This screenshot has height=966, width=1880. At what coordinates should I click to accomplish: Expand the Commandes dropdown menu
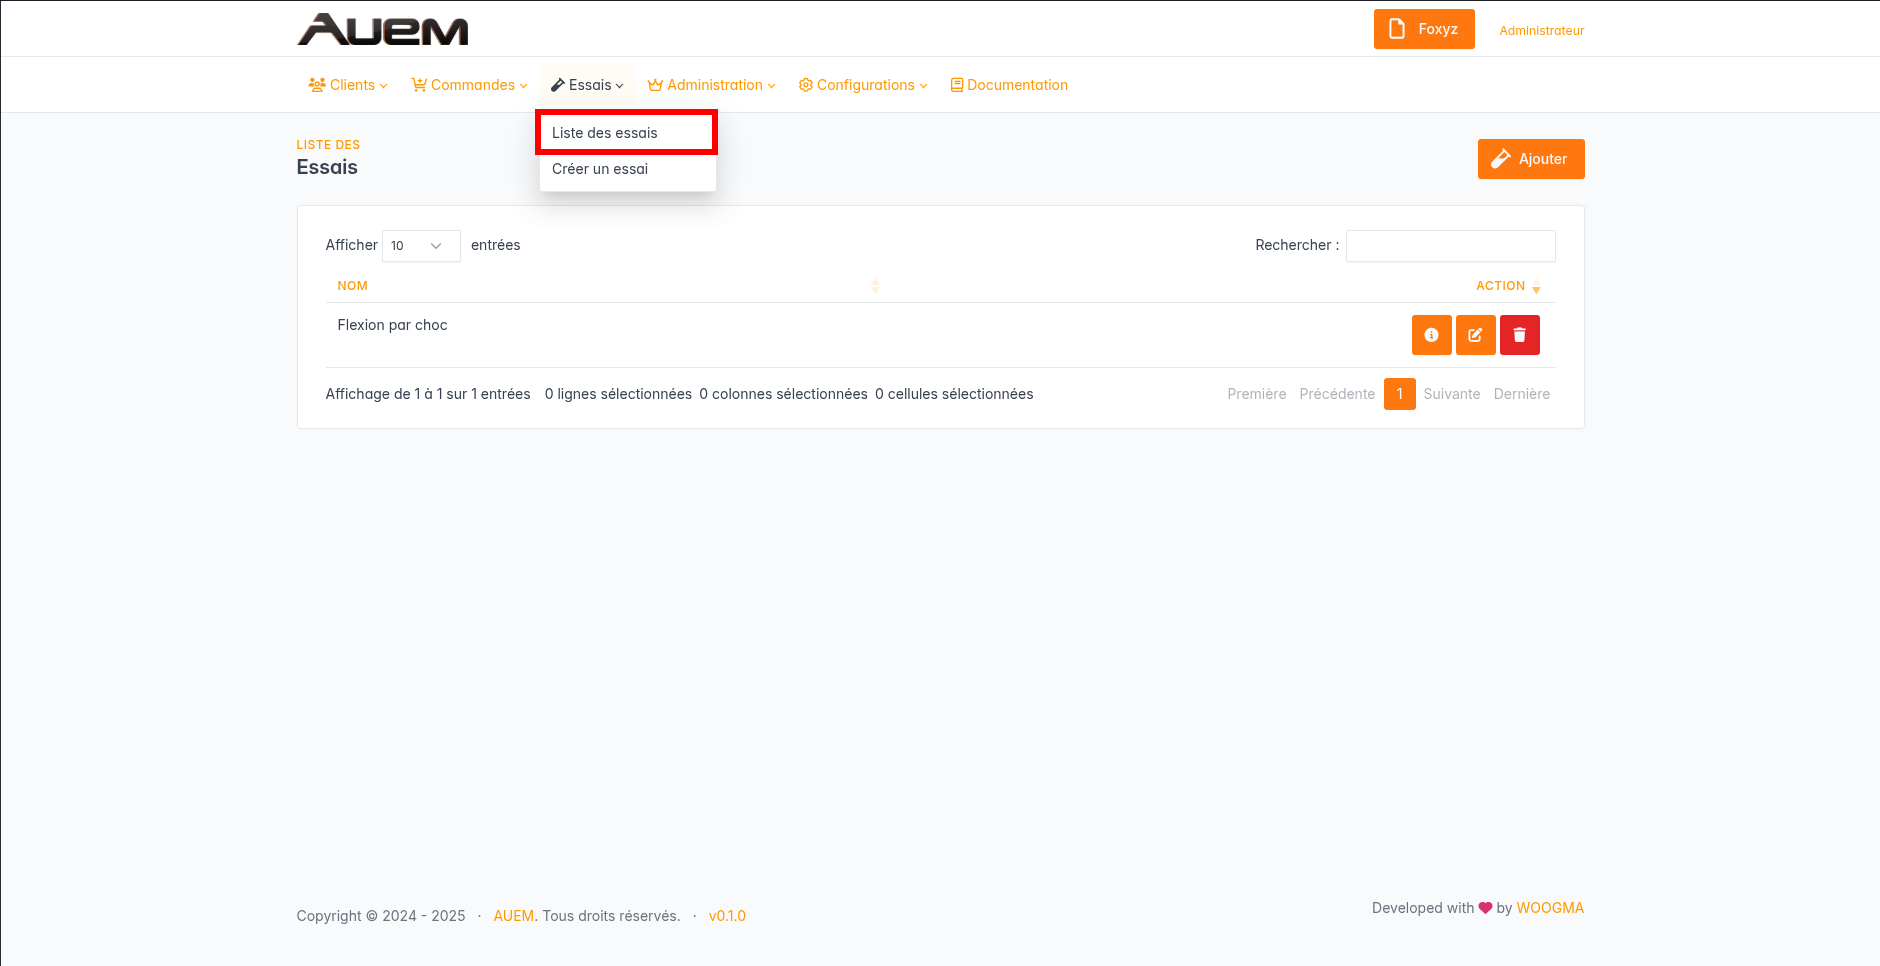469,85
